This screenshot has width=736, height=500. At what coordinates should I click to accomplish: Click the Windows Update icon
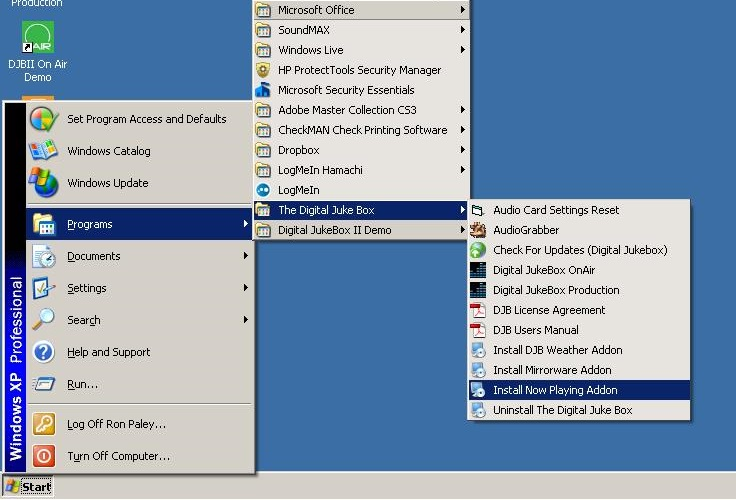[44, 183]
